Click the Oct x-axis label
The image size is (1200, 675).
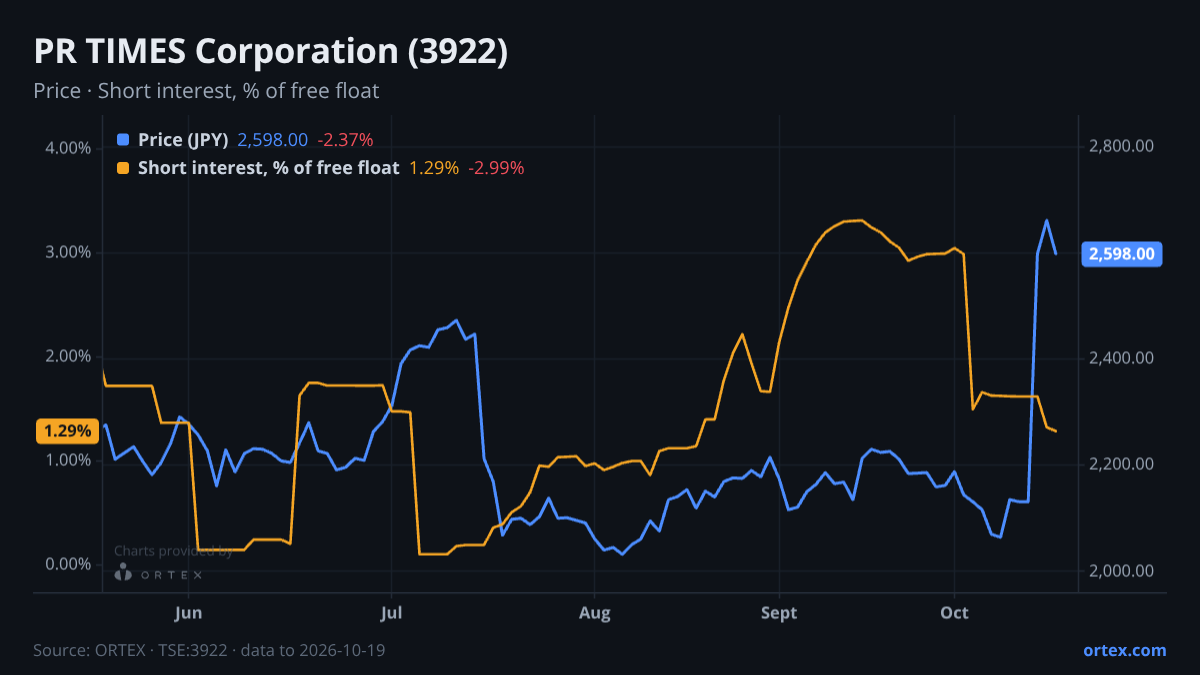point(955,613)
